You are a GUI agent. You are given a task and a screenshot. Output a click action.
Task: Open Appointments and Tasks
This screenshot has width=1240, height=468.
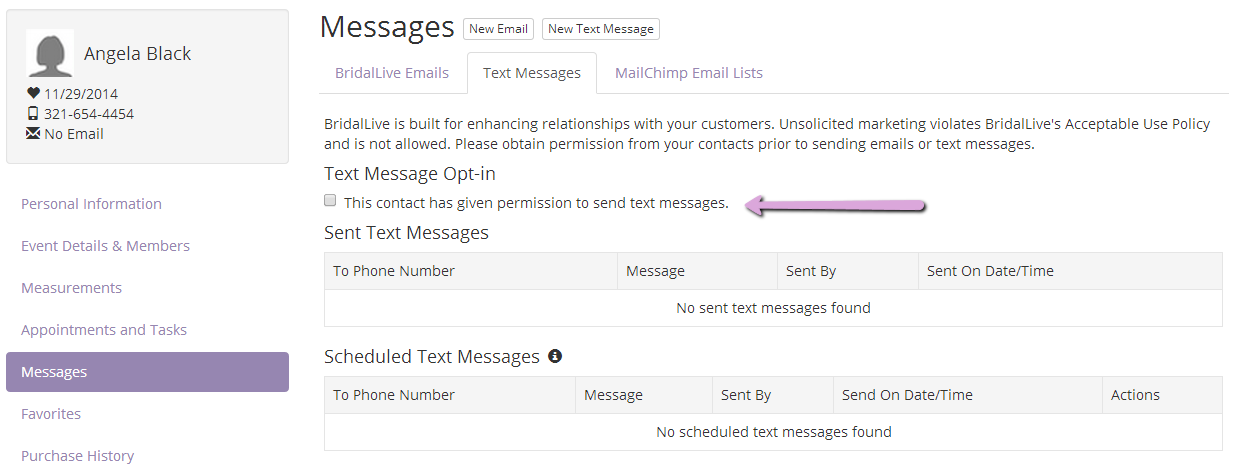104,330
